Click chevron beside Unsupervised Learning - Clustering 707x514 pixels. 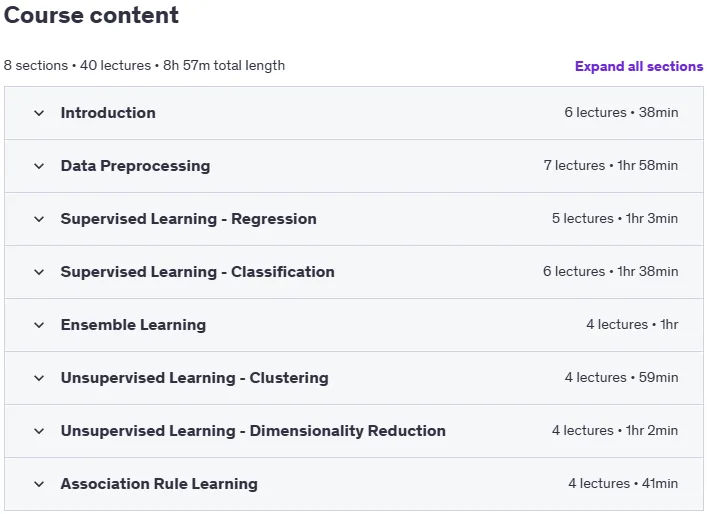39,378
